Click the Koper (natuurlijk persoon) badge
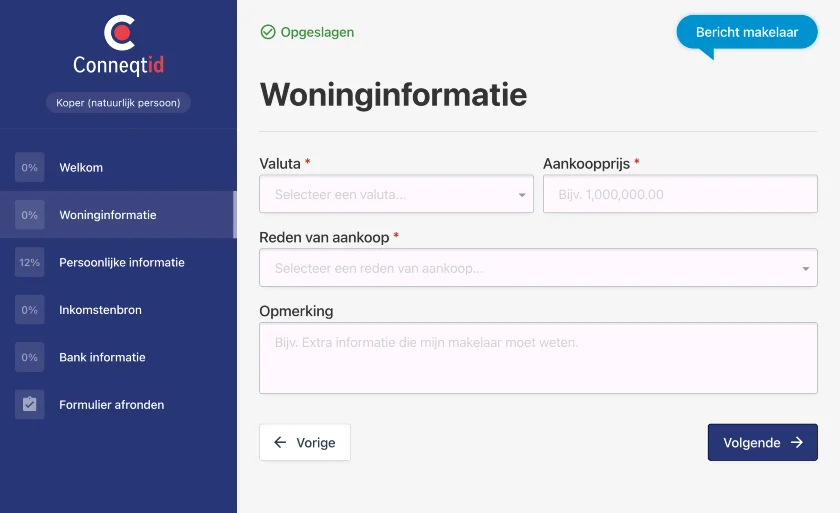The height and width of the screenshot is (513, 840). [x=118, y=103]
